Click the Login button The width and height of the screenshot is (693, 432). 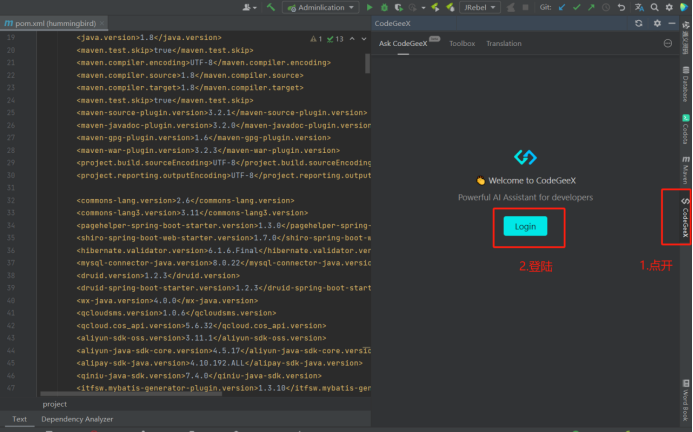pos(525,226)
